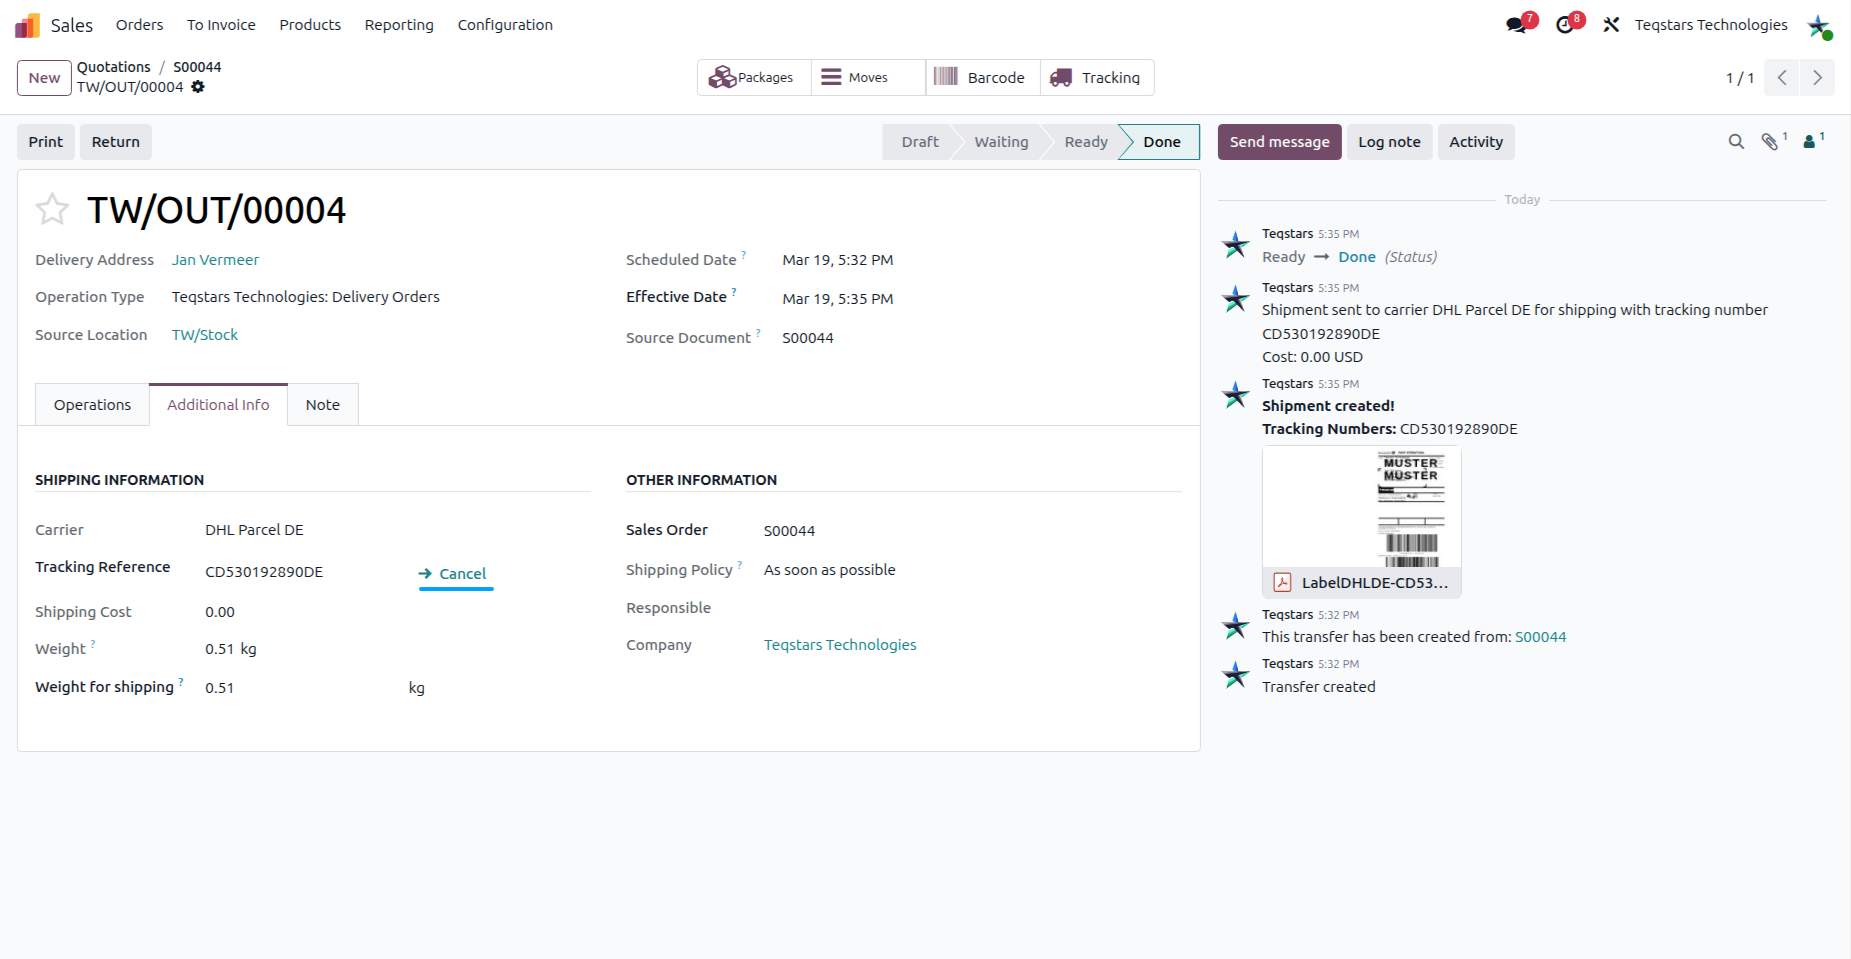The height and width of the screenshot is (959, 1851).
Task: Open the Orders menu
Action: click(x=139, y=25)
